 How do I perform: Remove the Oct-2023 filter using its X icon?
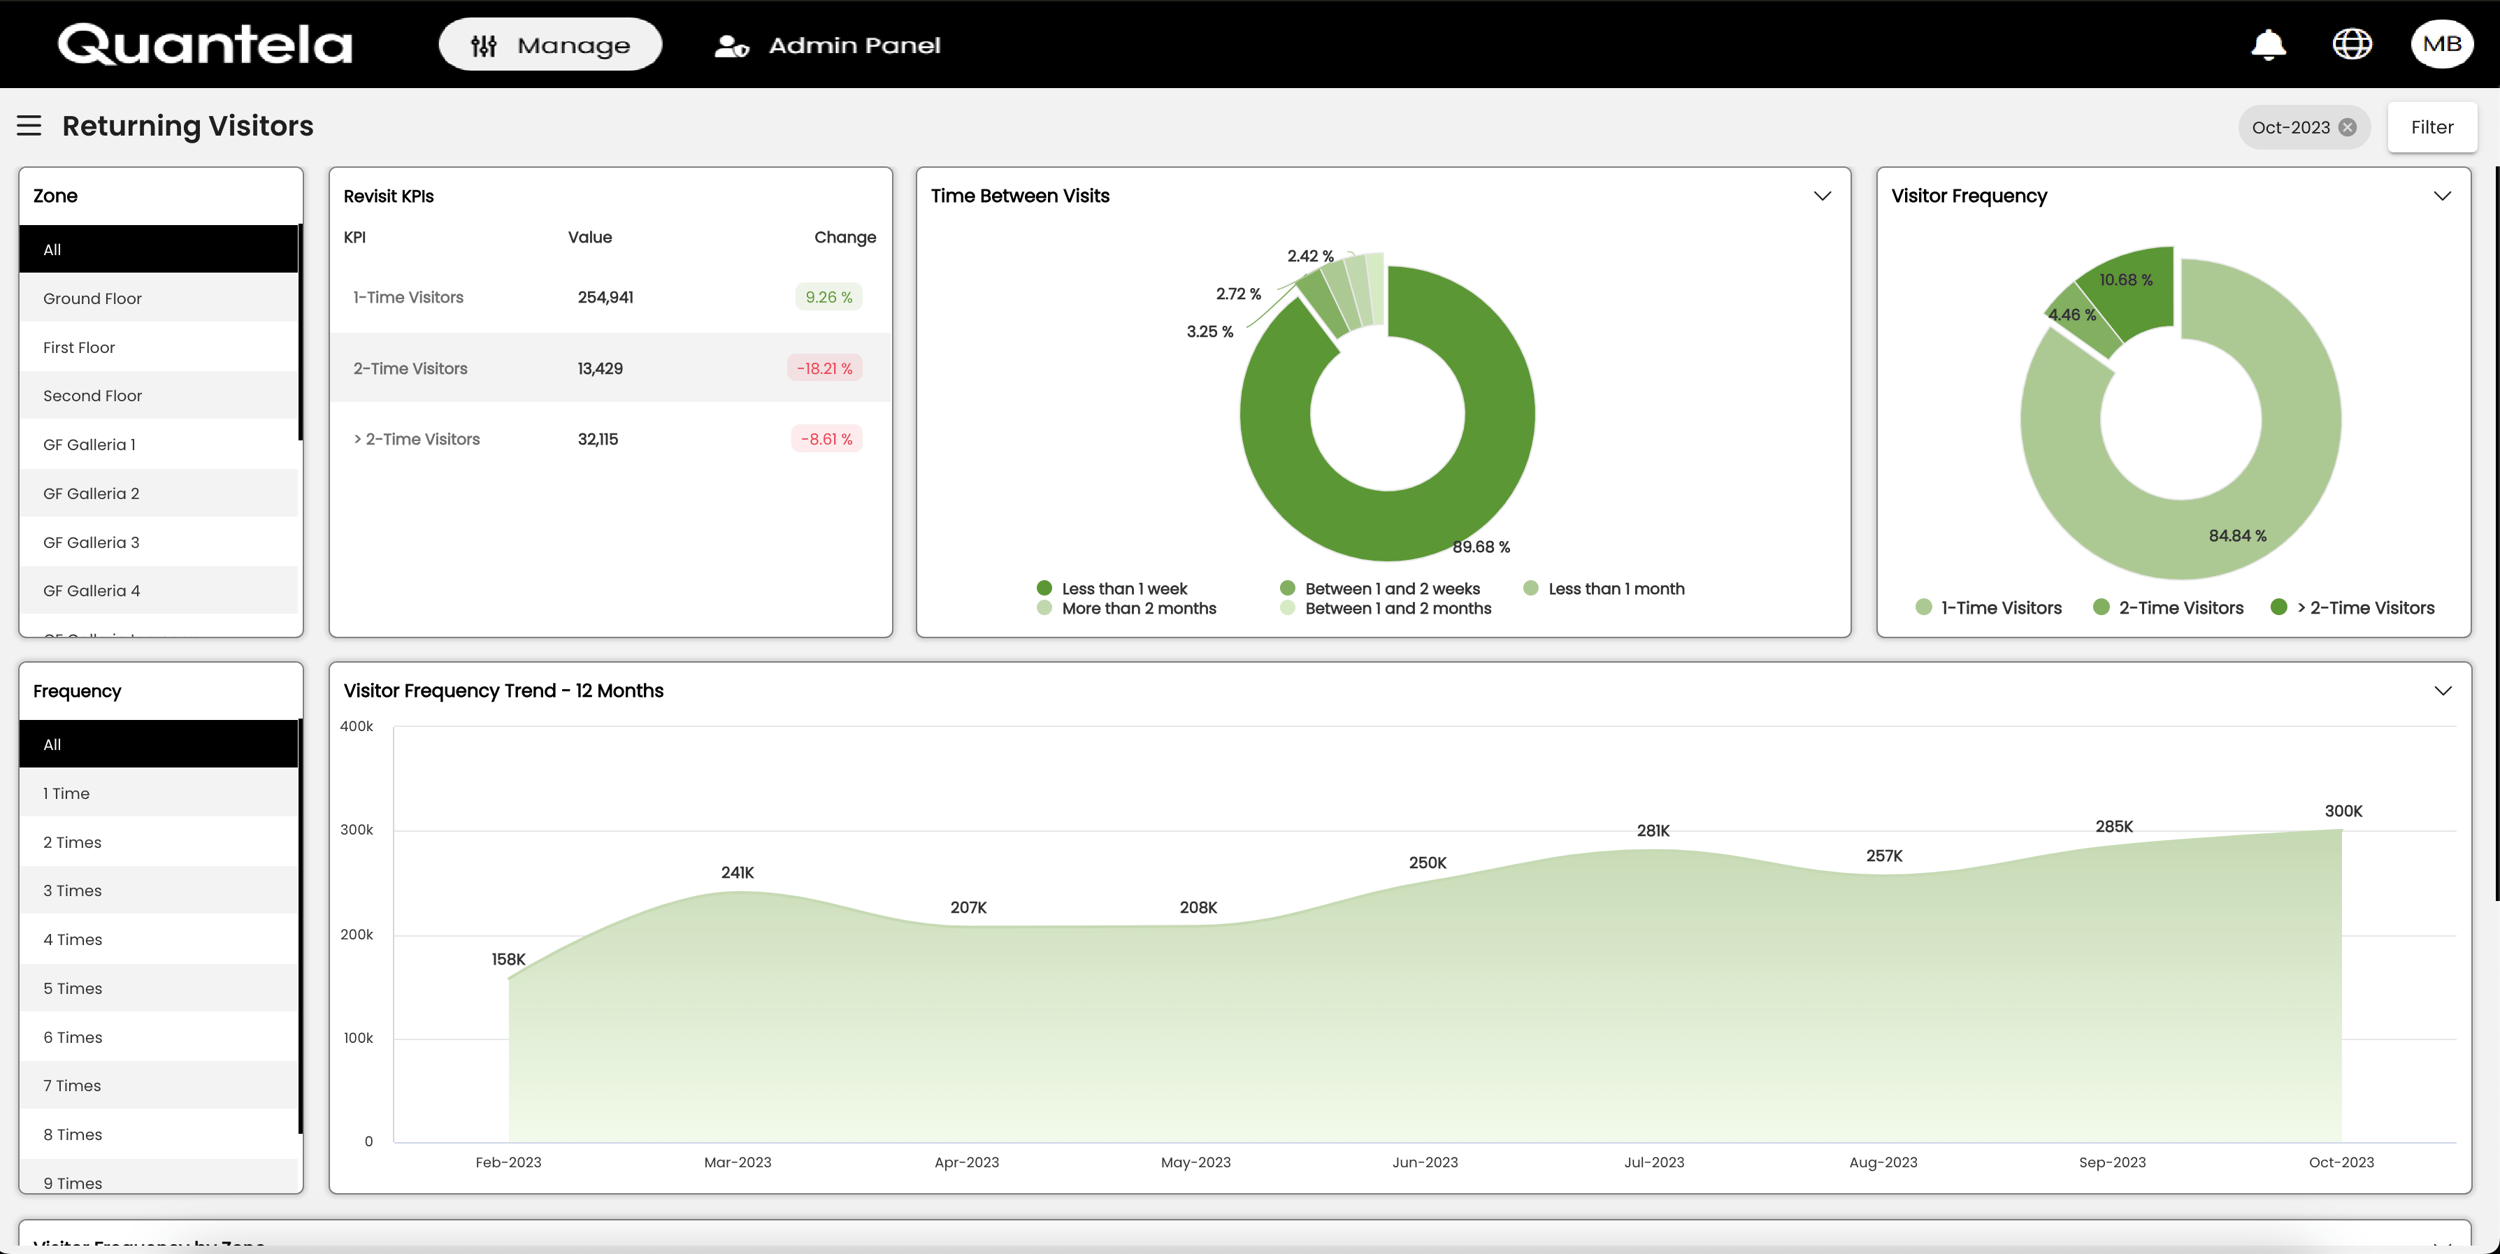click(2348, 127)
